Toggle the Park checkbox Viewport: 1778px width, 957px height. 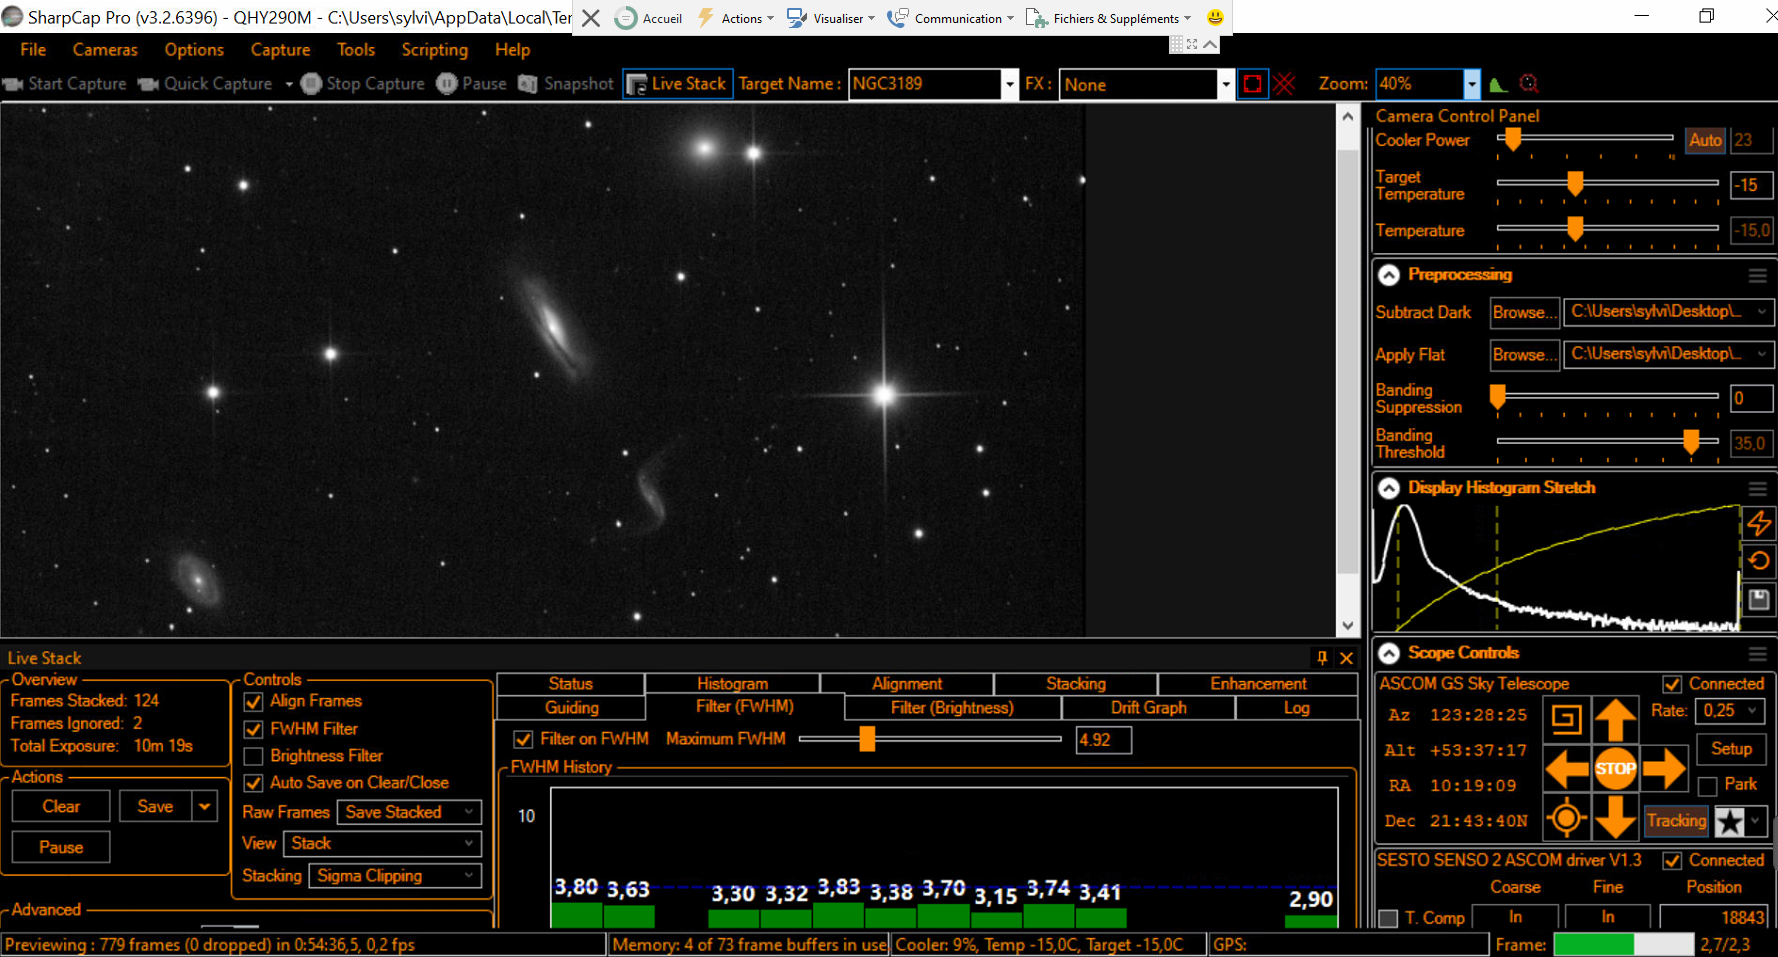(x=1708, y=786)
